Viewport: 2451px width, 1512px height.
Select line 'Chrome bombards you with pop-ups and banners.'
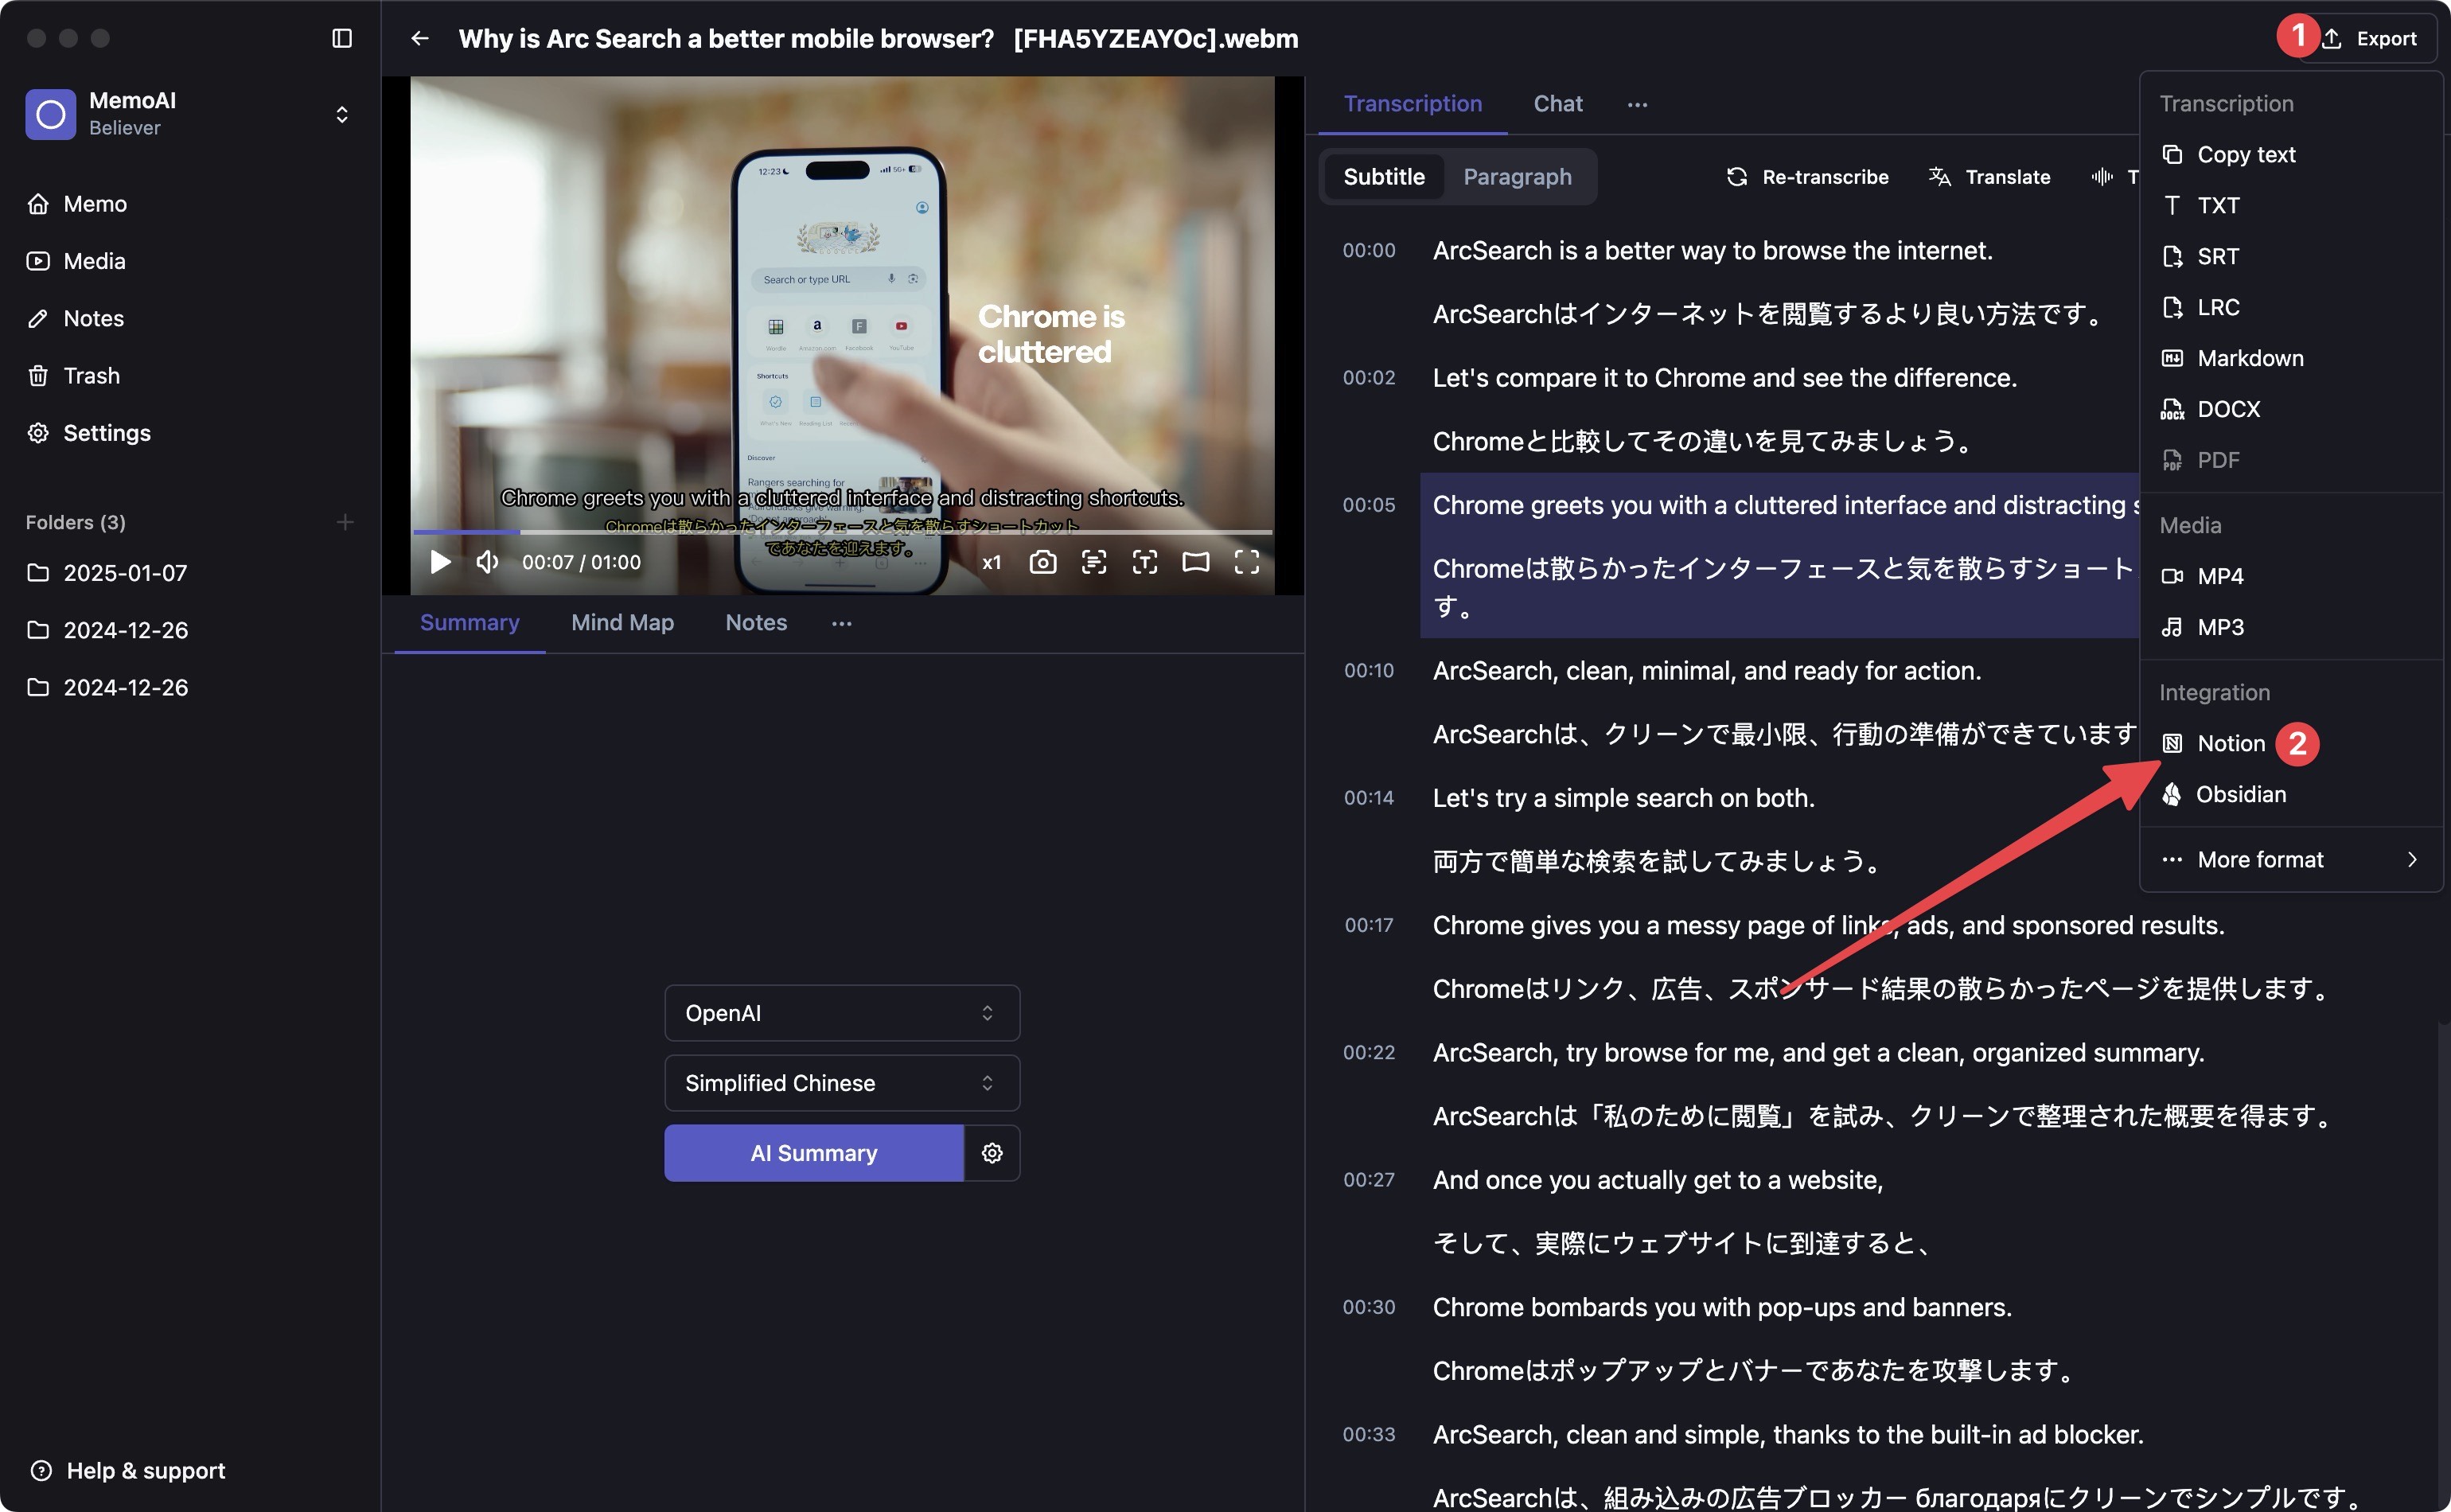coord(1722,1308)
